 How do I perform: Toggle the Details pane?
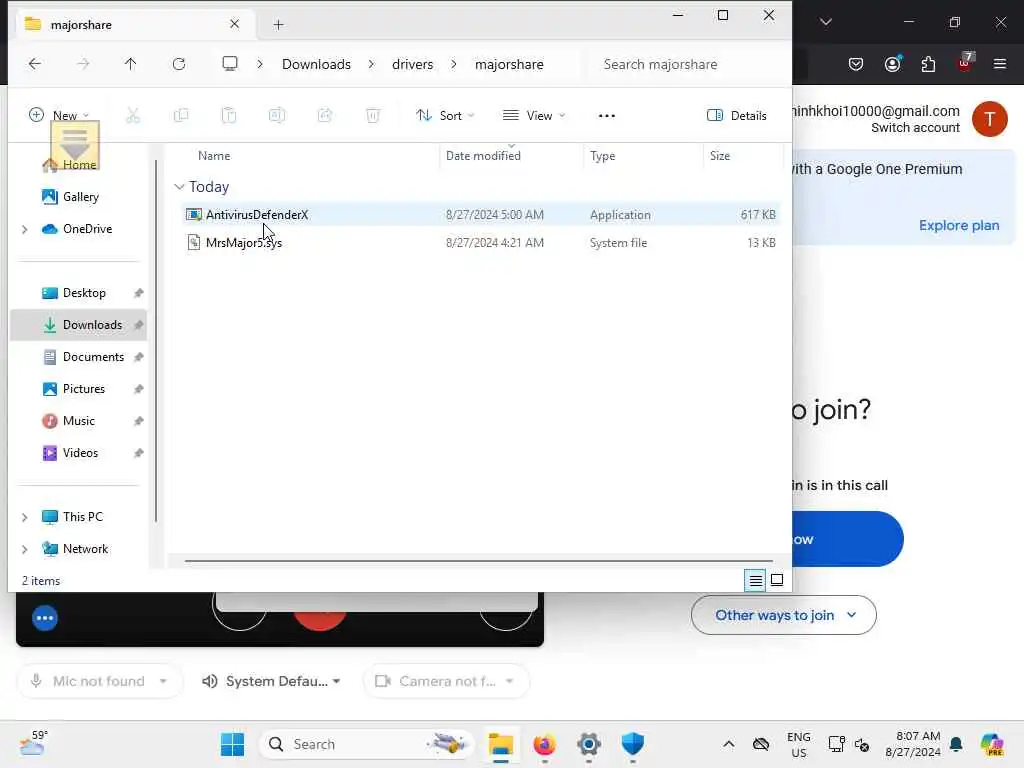click(737, 116)
